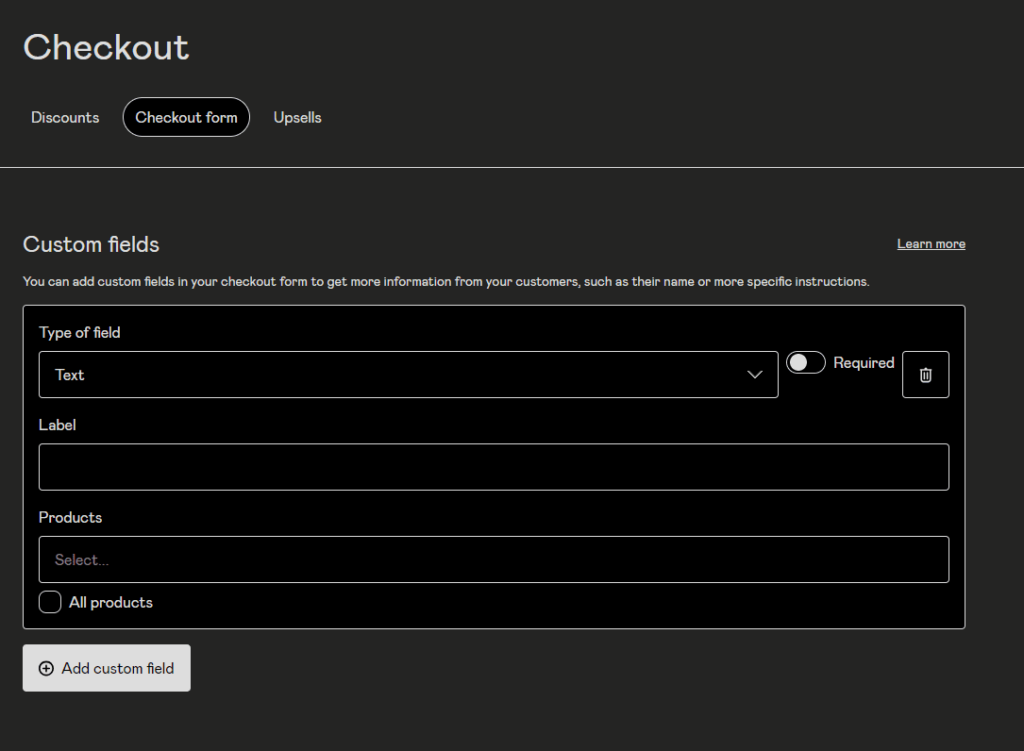Expand the chevron arrow beside Text
This screenshot has height=751, width=1024.
coord(754,375)
